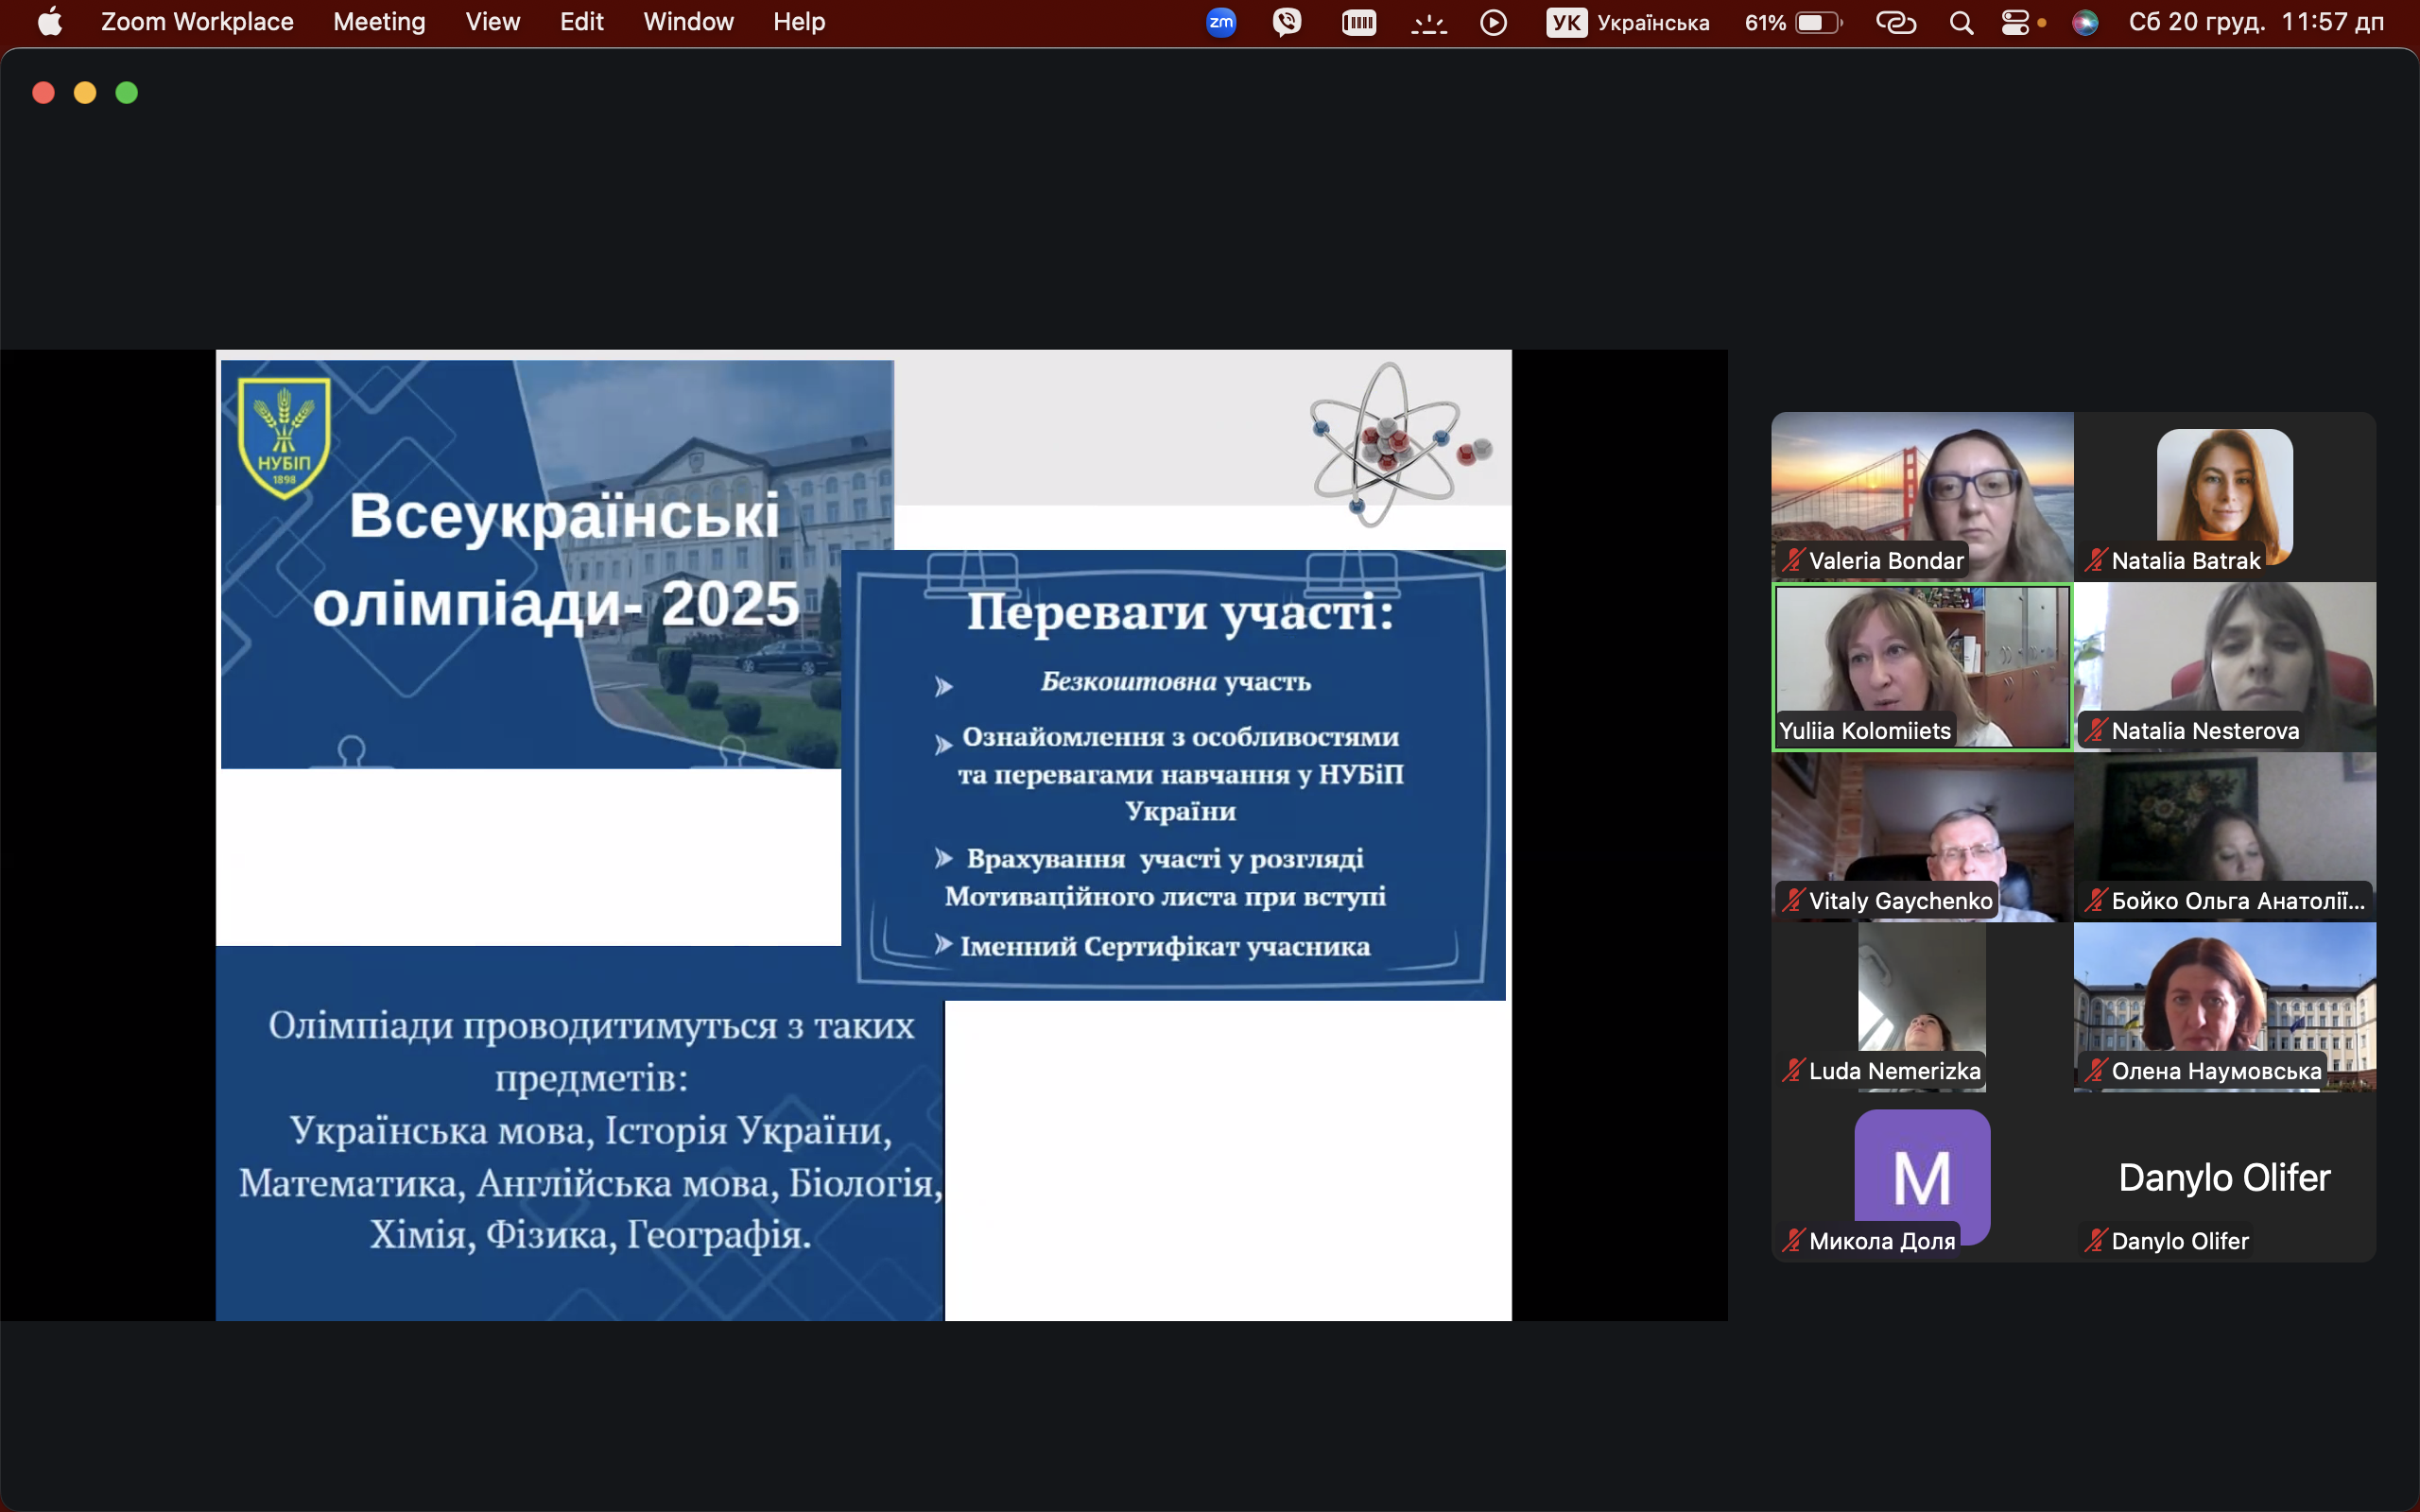This screenshot has height=1512, width=2420.
Task: Click muted mic icon on Vitaly Gaychenko
Action: coord(1793,900)
